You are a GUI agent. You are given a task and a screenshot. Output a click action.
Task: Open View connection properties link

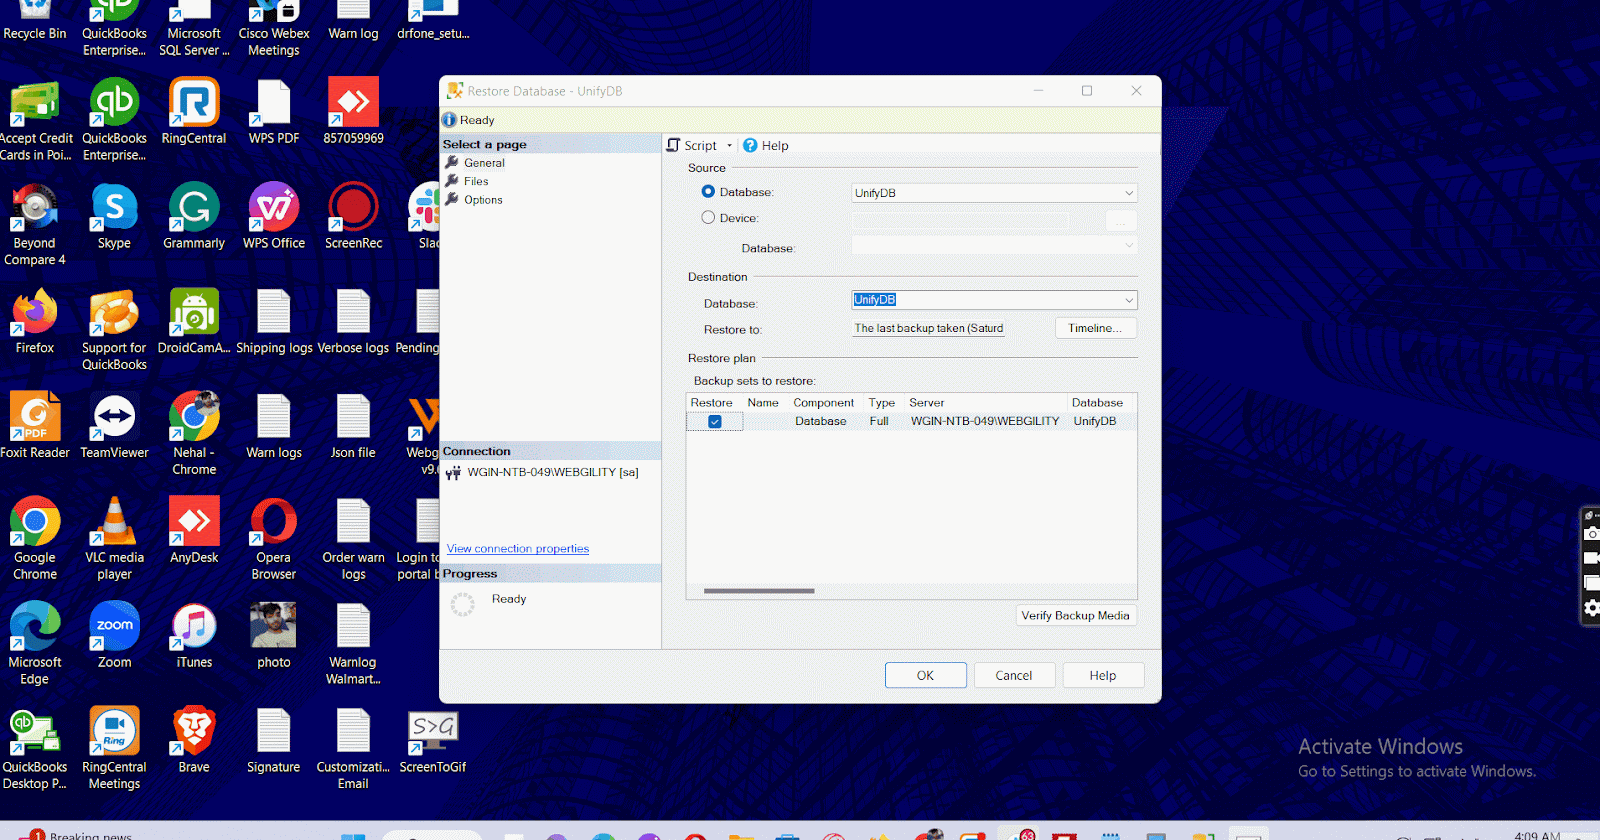tap(518, 549)
